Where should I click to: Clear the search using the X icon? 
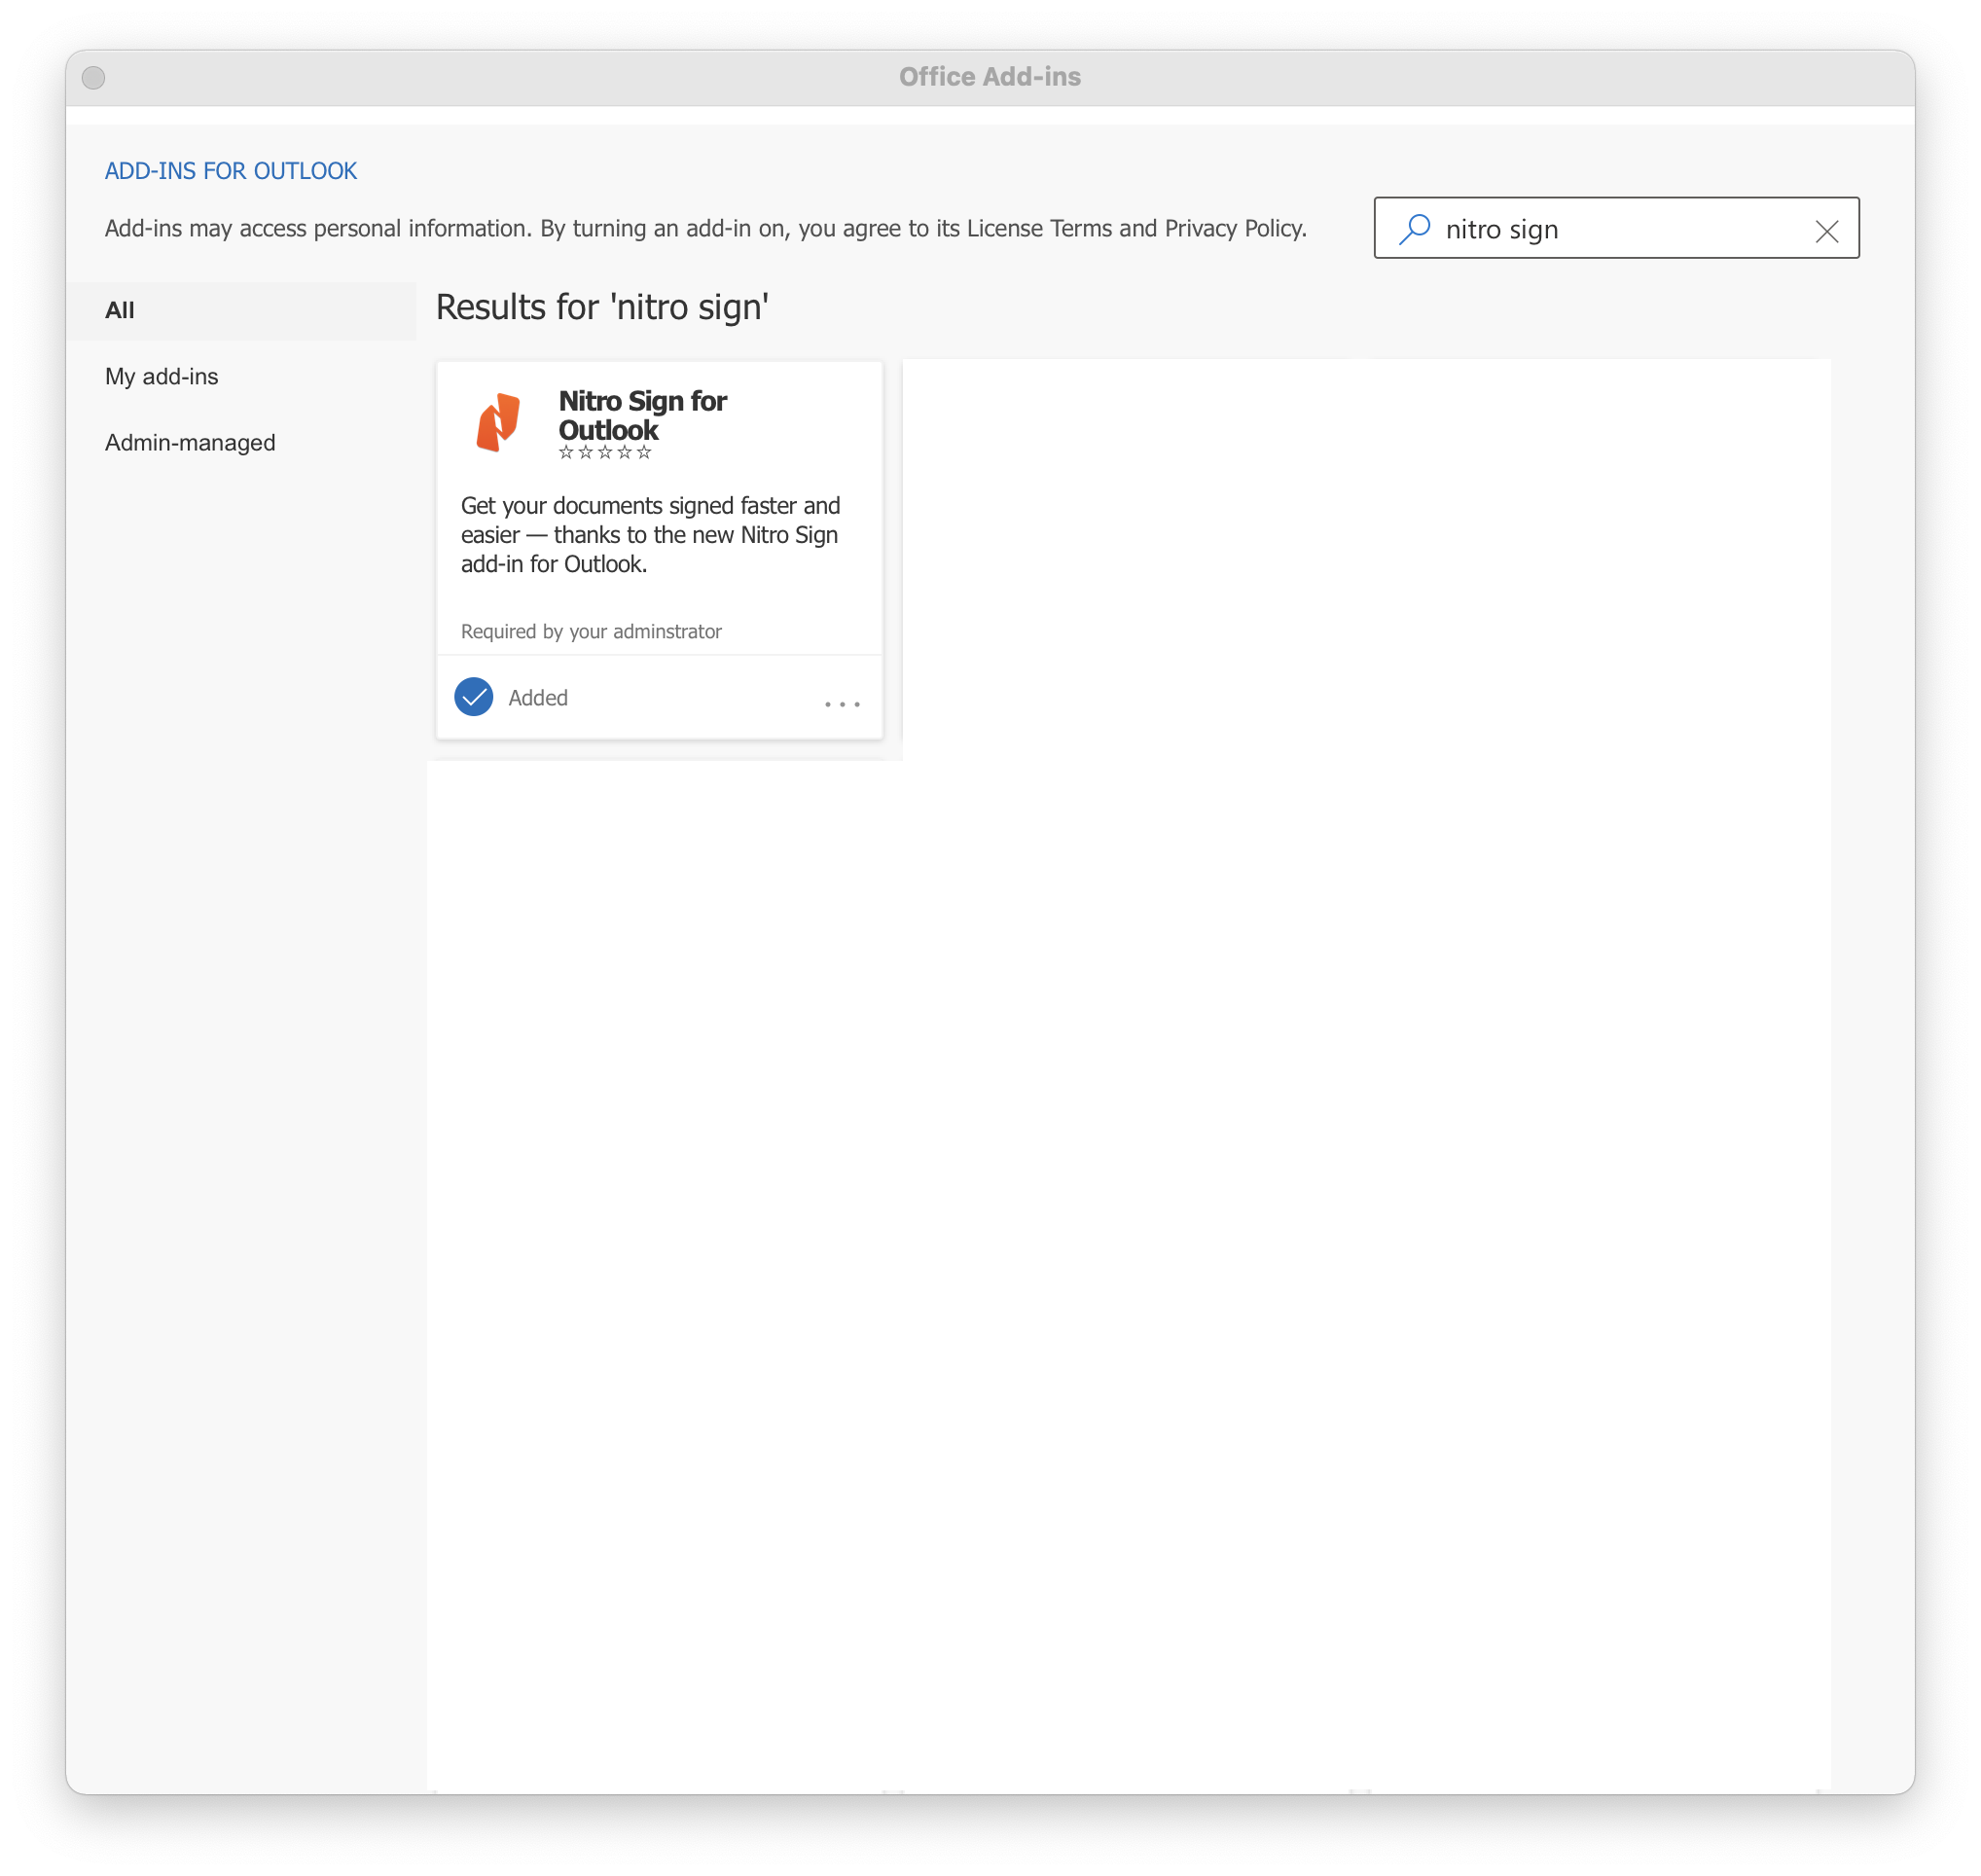1827,230
